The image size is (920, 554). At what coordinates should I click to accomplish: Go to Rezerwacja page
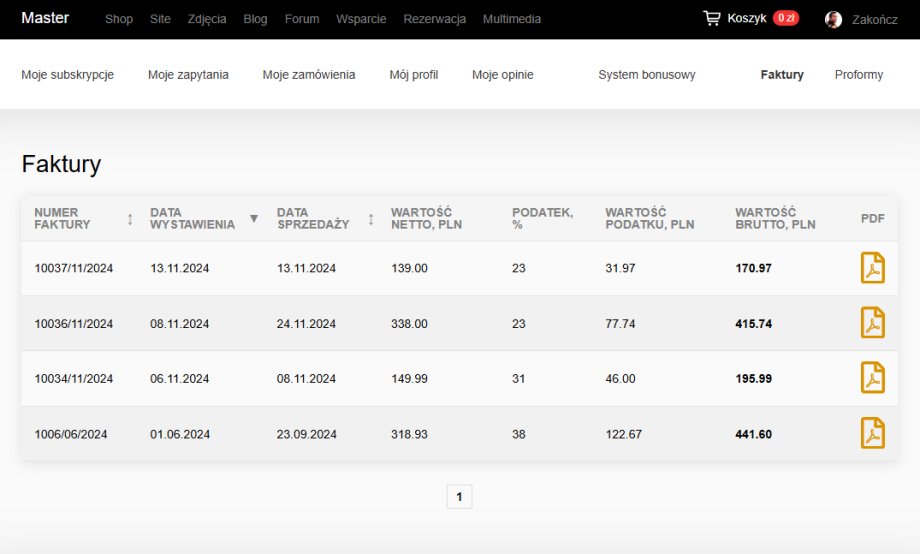[434, 19]
